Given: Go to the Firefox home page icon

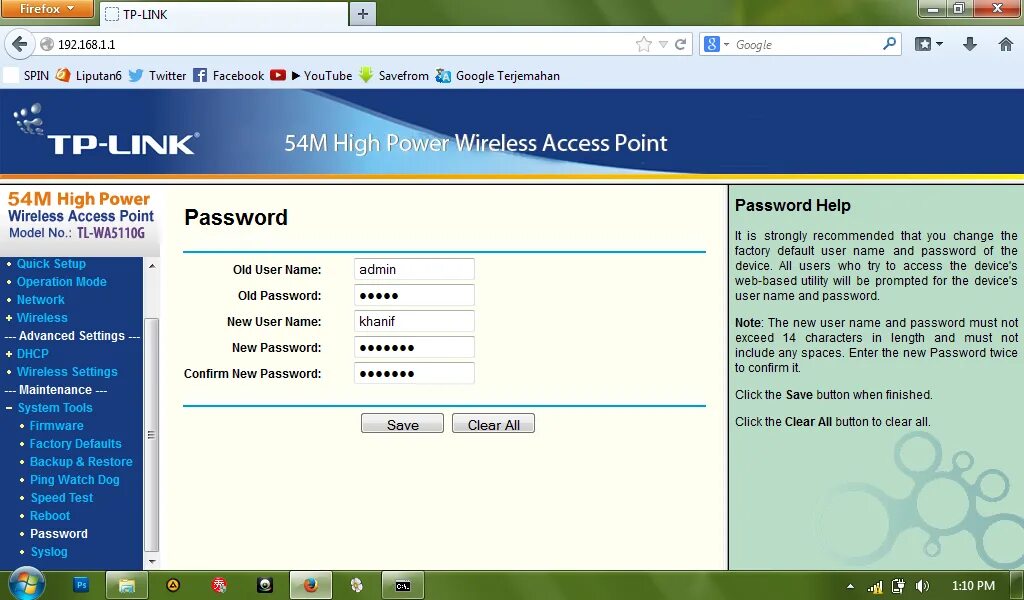Looking at the screenshot, I should coord(1006,44).
